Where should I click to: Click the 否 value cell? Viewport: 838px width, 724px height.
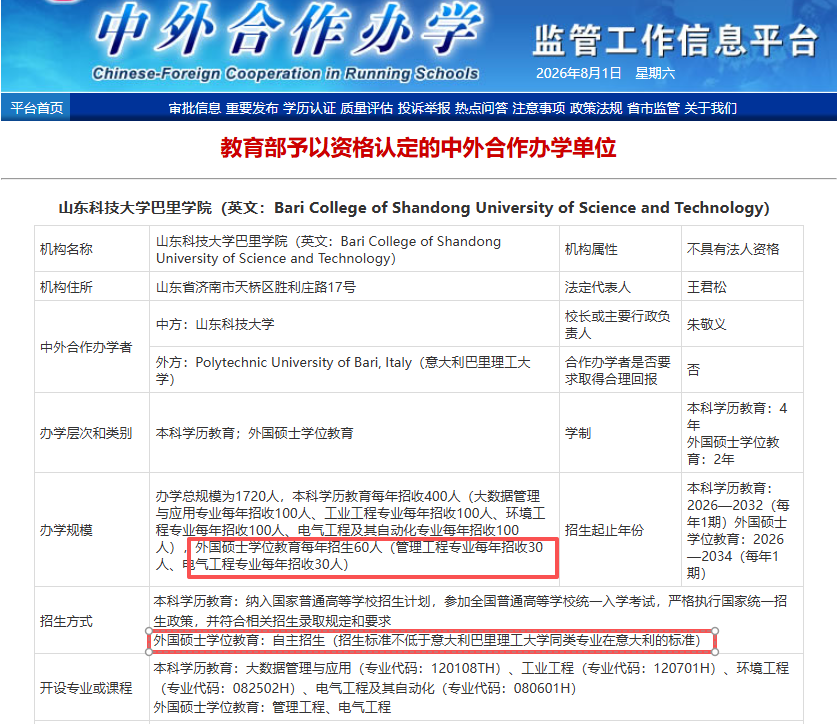[x=742, y=370]
